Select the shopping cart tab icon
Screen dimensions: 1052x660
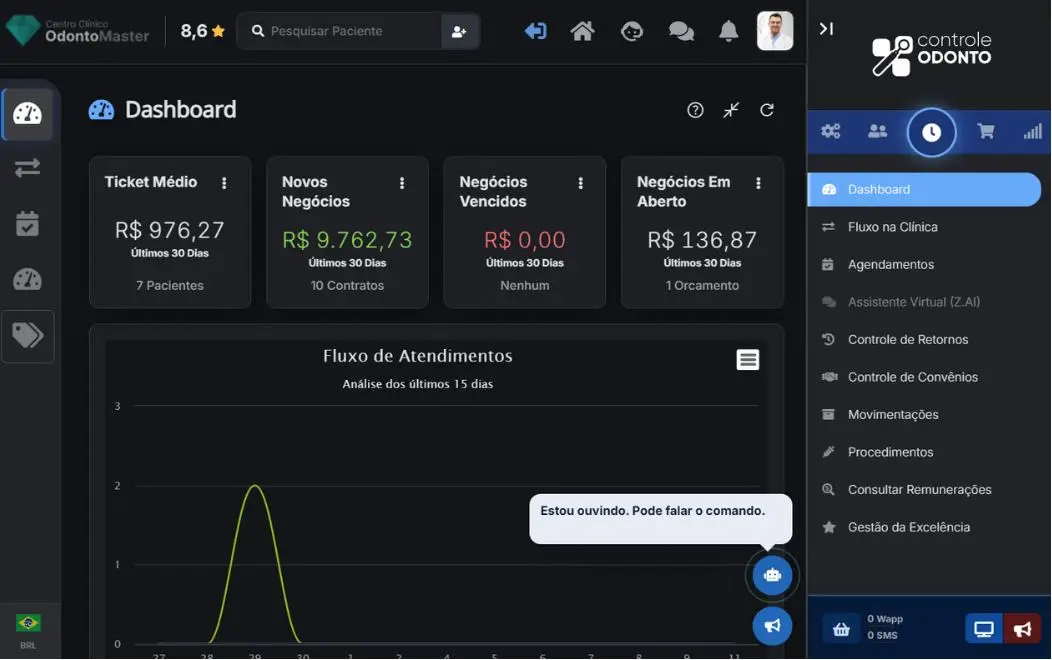coord(986,131)
